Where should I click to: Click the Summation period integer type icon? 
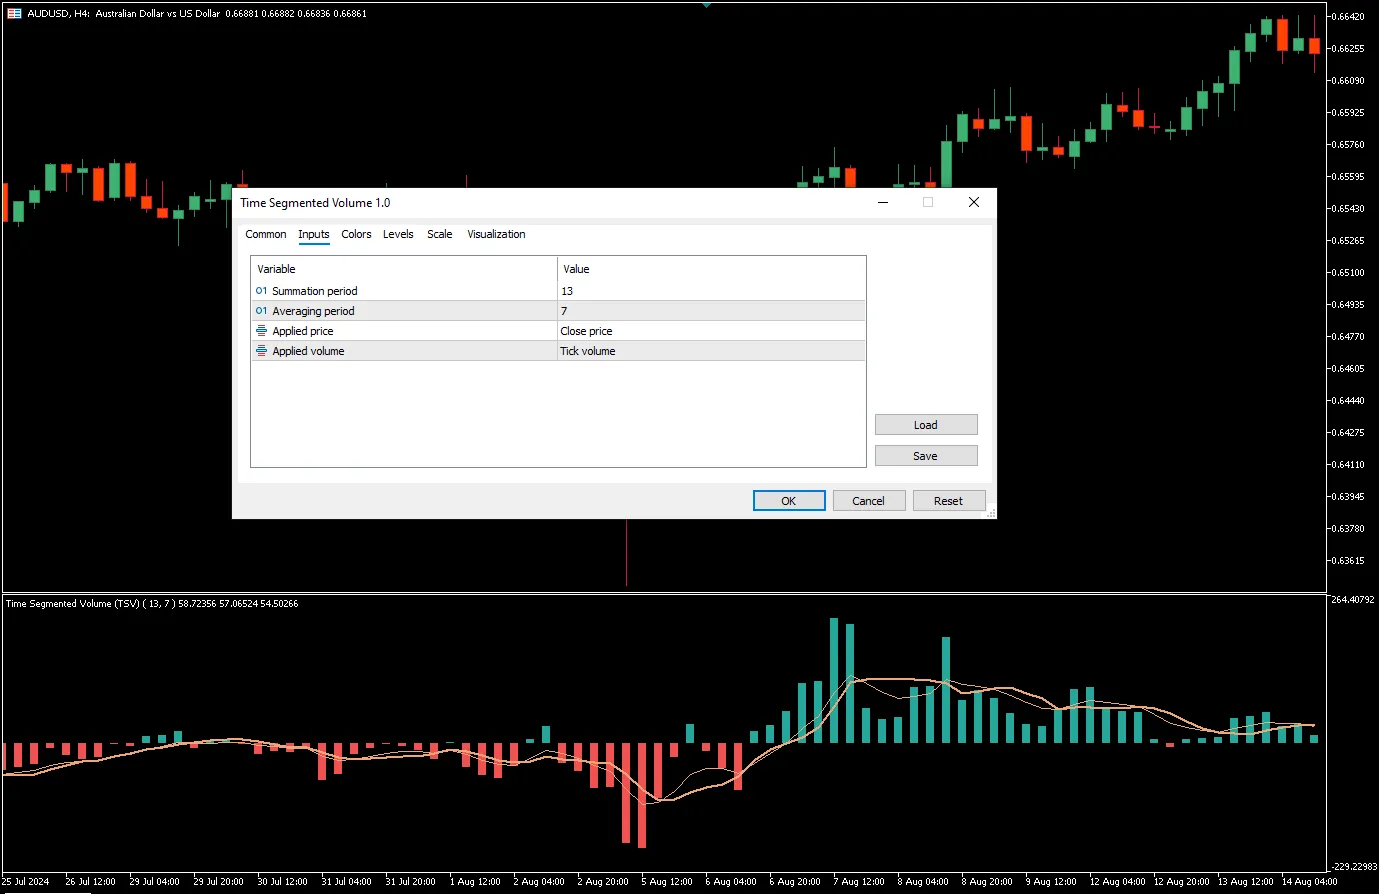[x=261, y=291]
